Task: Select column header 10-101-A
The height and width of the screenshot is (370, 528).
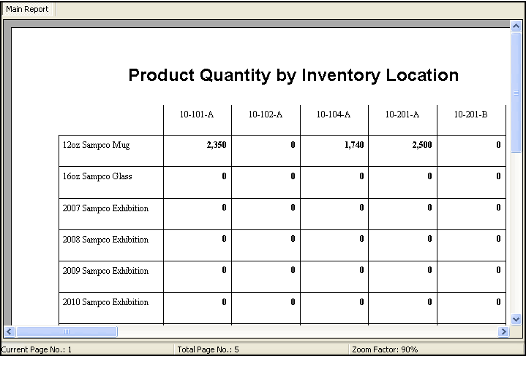Action: 197,115
